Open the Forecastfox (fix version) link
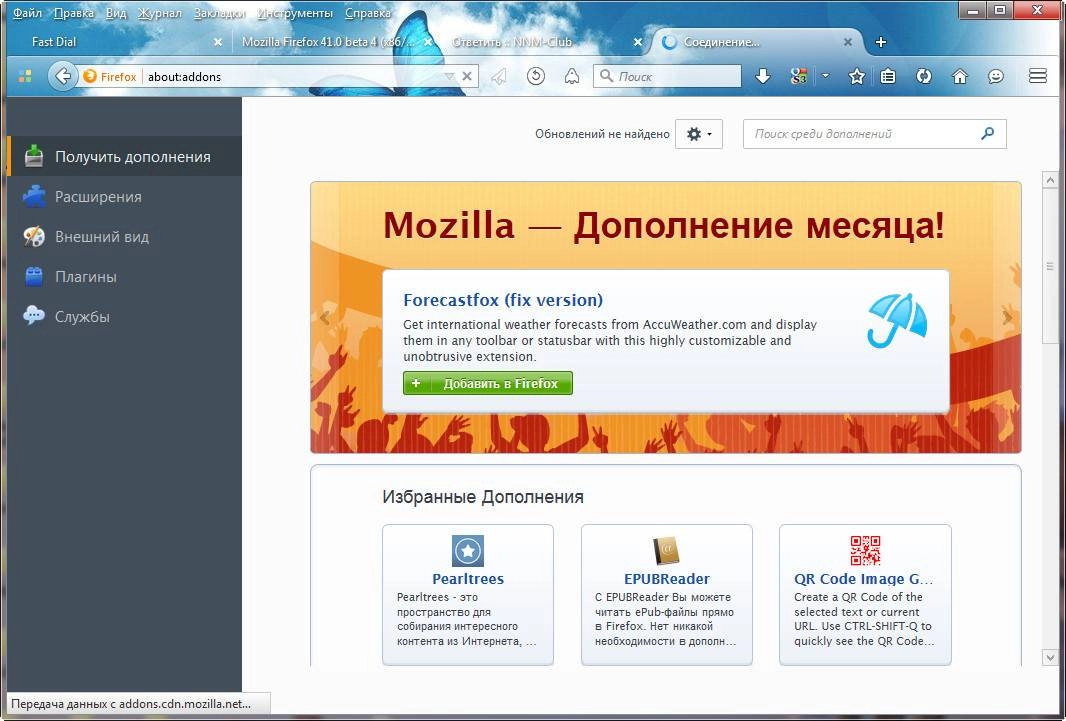Image resolution: width=1066 pixels, height=721 pixels. (503, 300)
